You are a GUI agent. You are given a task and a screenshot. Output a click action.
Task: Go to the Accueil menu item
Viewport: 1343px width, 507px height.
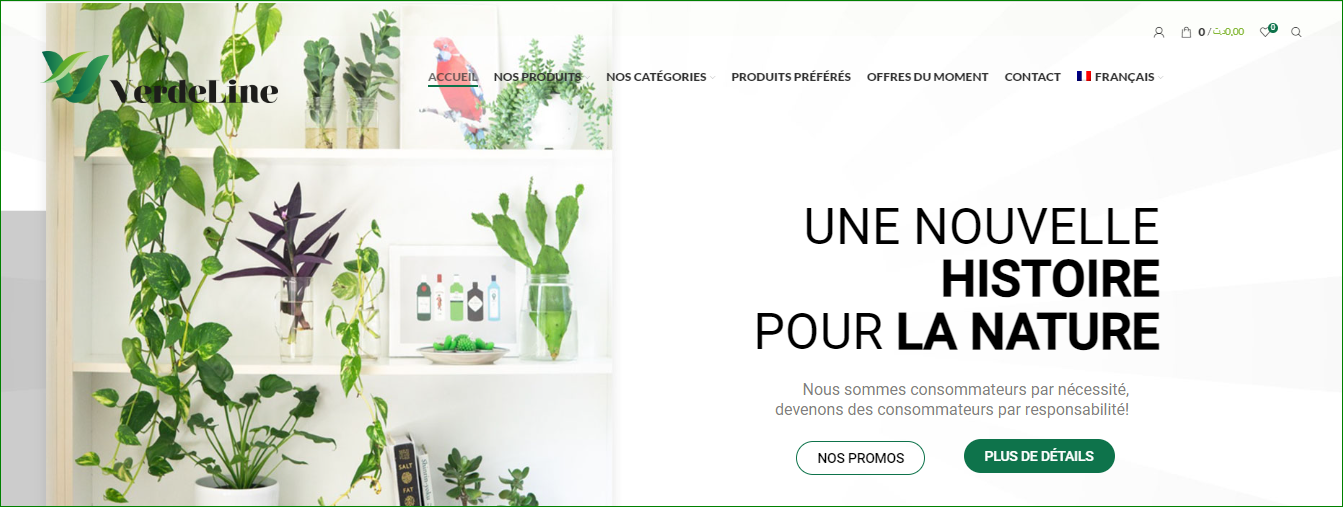453,77
